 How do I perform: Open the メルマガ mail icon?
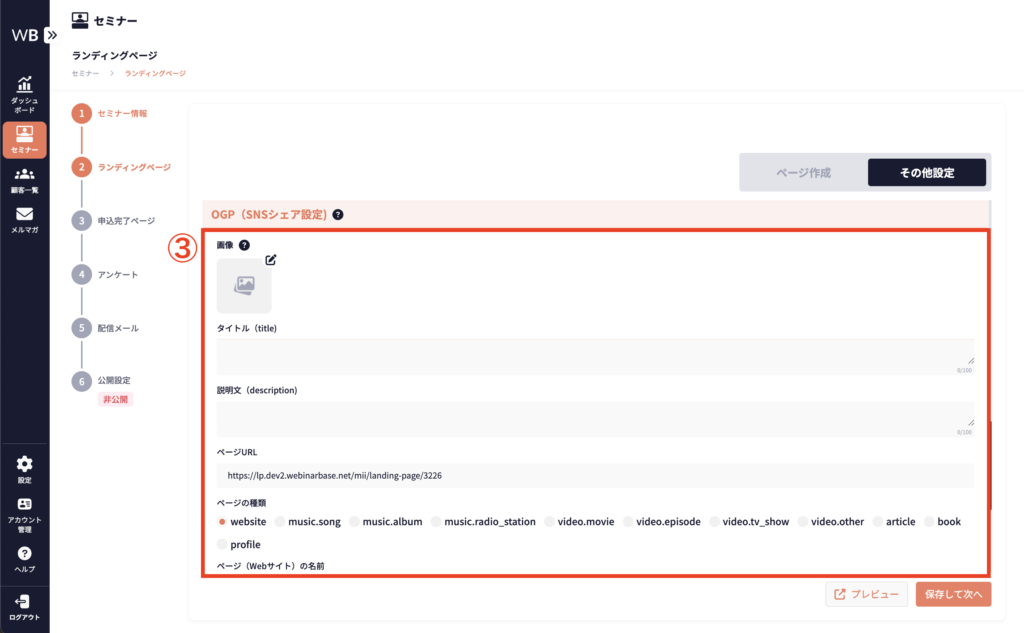(x=24, y=219)
